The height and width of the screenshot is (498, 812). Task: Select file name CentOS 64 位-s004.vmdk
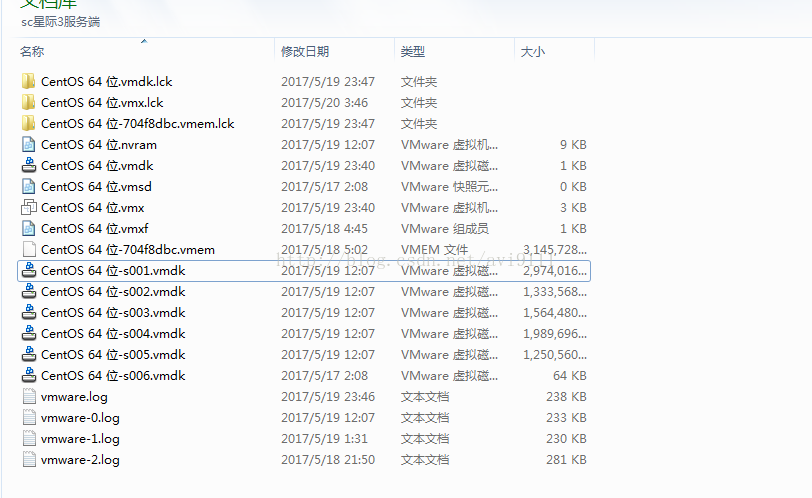113,333
